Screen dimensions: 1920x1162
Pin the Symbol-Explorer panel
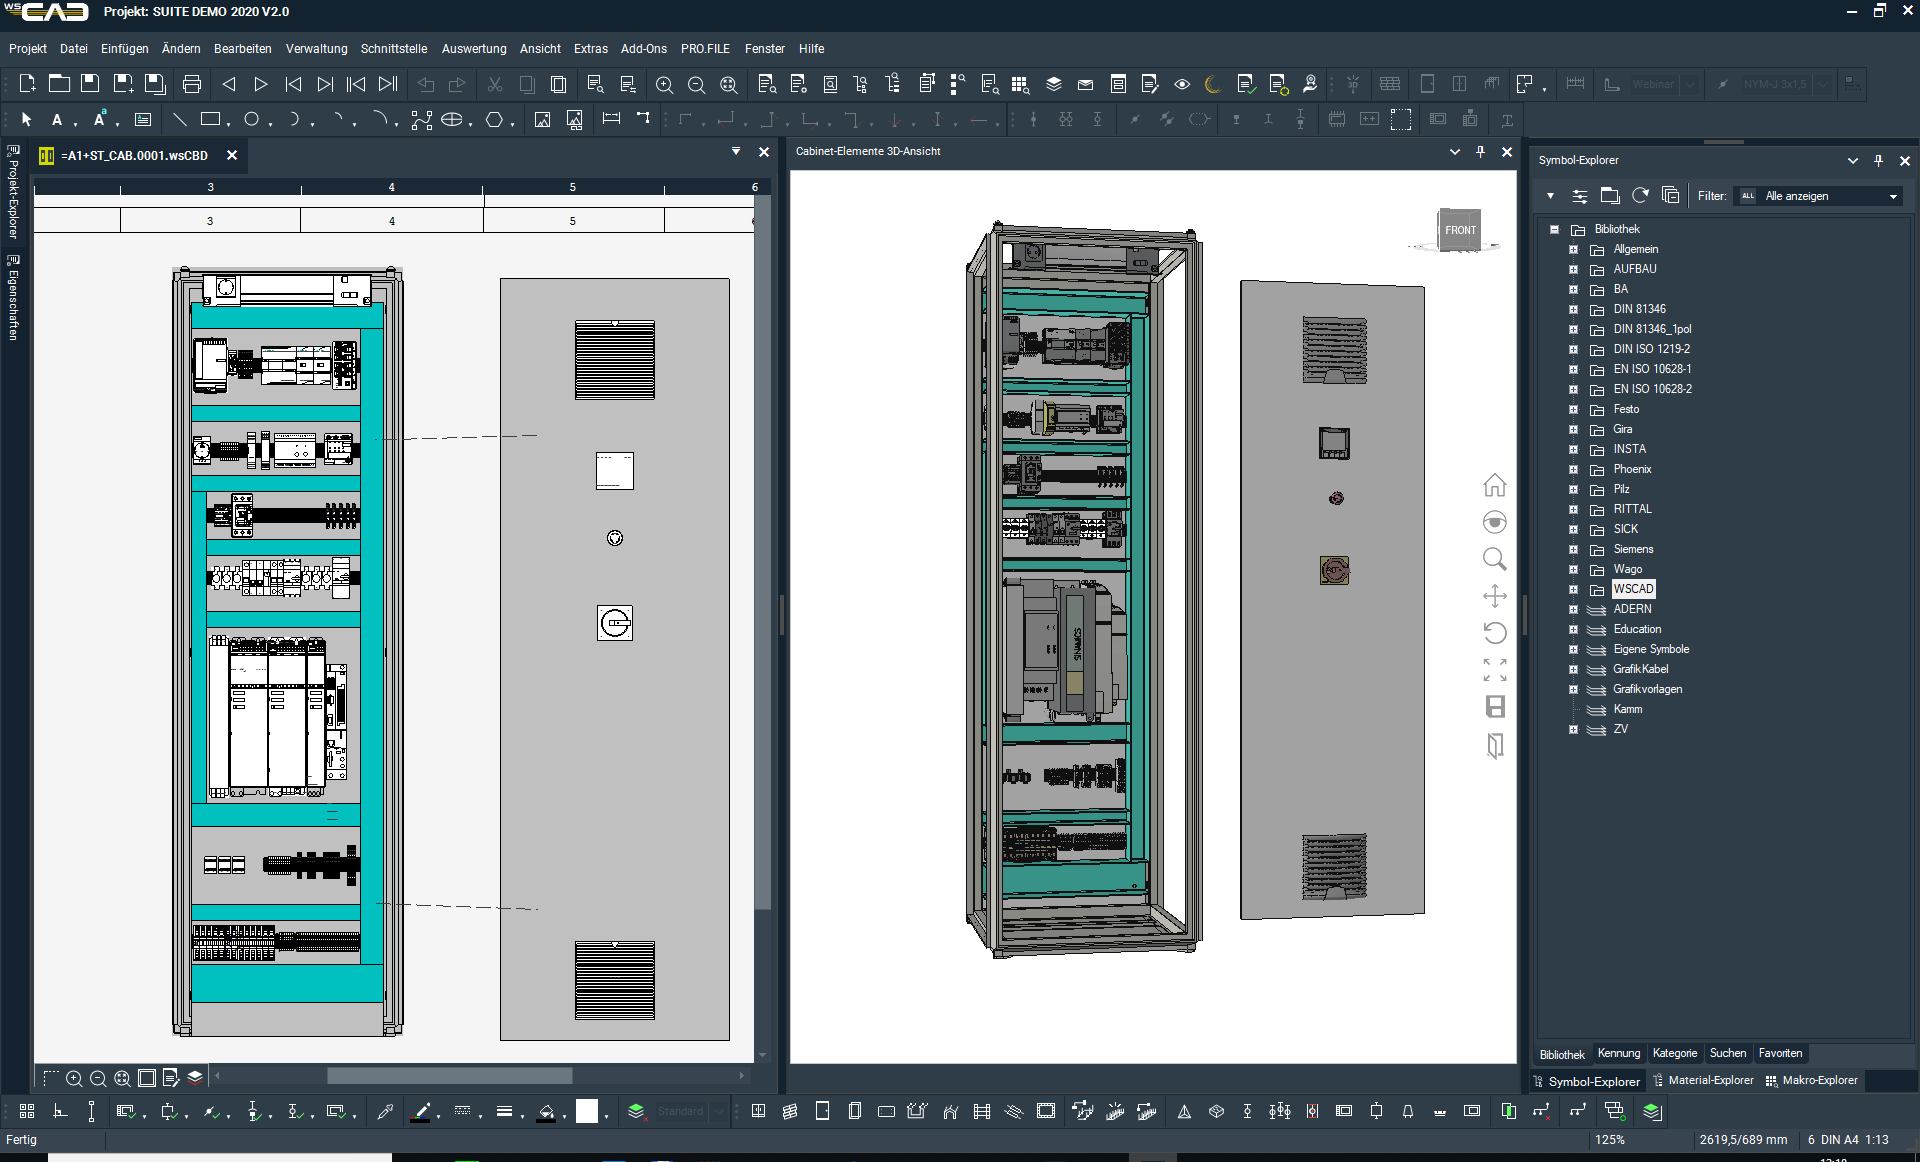click(x=1879, y=160)
